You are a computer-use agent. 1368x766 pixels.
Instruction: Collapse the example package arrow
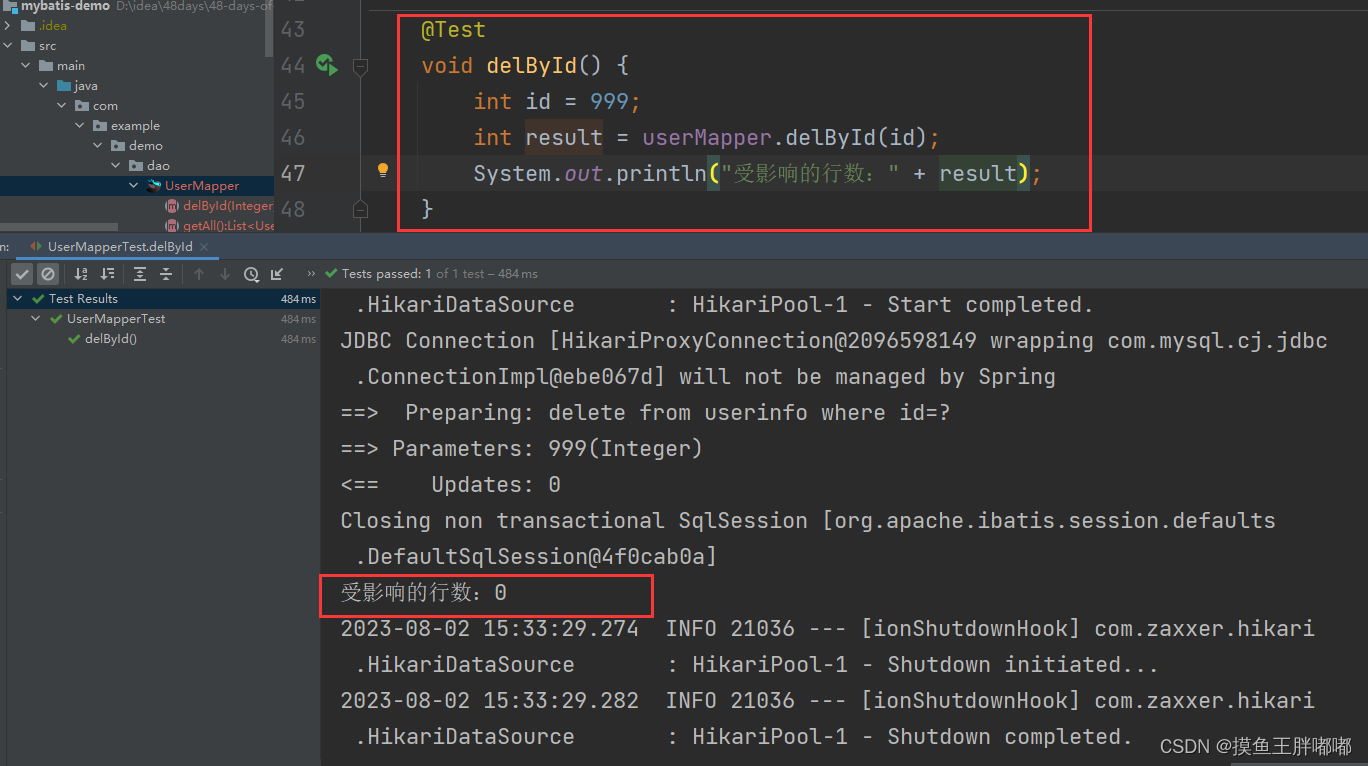[x=80, y=126]
